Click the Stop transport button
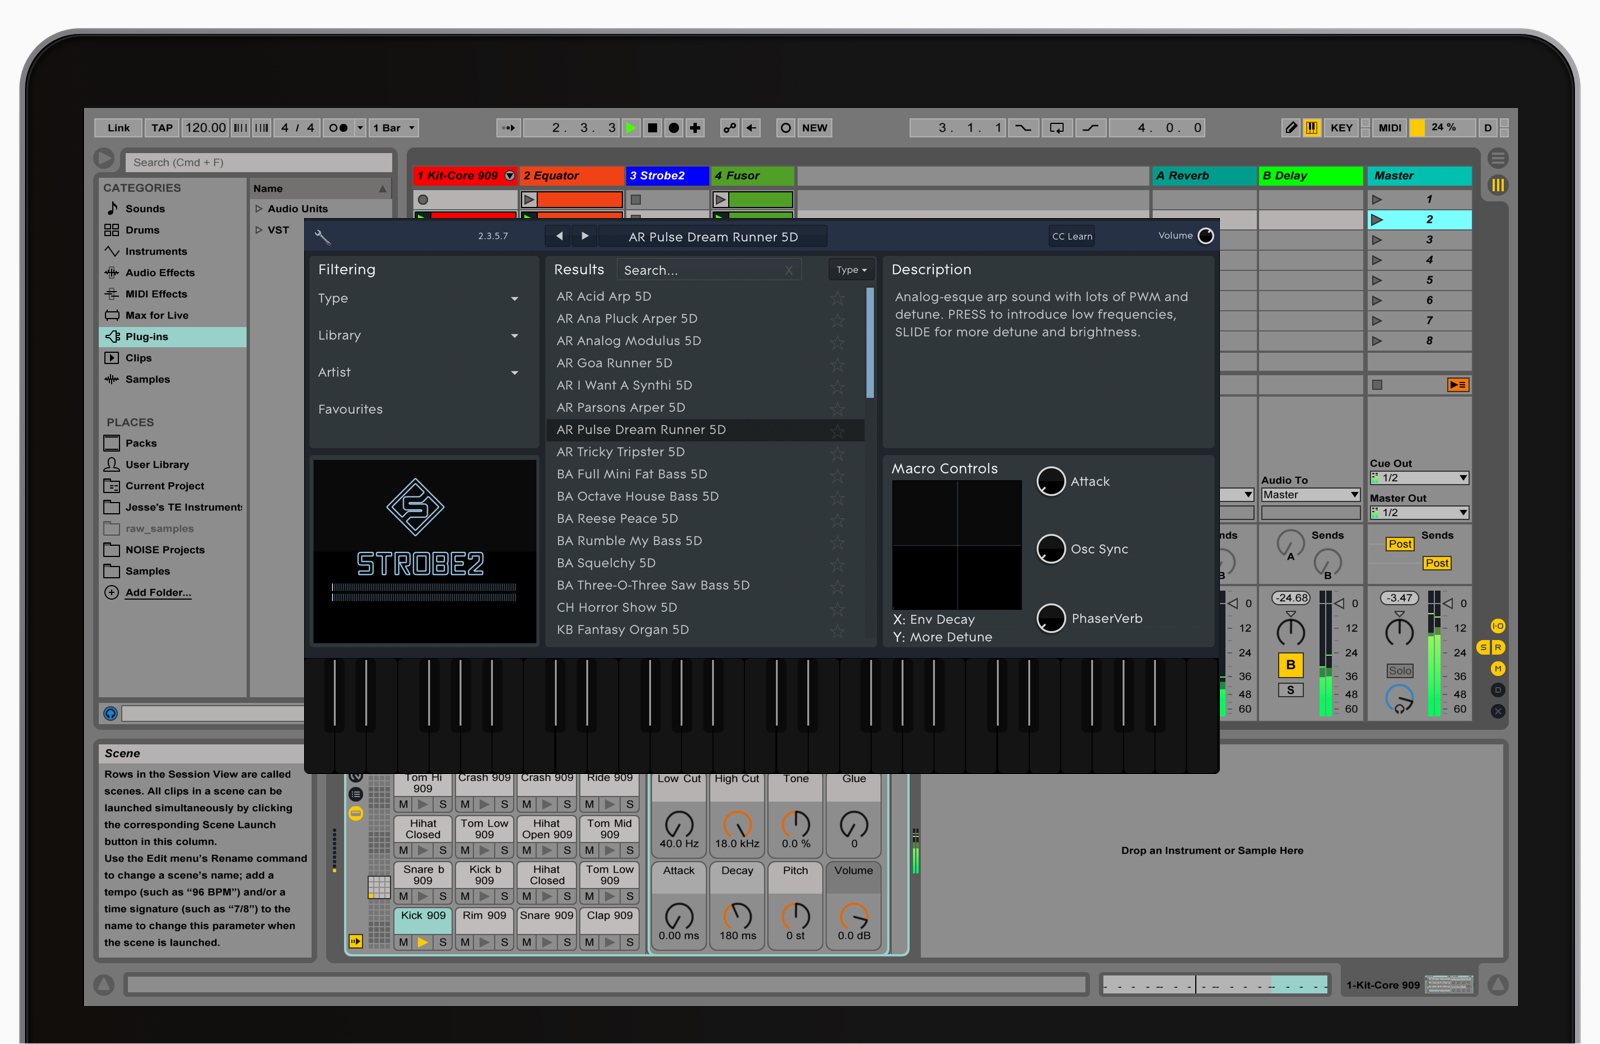The width and height of the screenshot is (1600, 1044). coord(652,128)
